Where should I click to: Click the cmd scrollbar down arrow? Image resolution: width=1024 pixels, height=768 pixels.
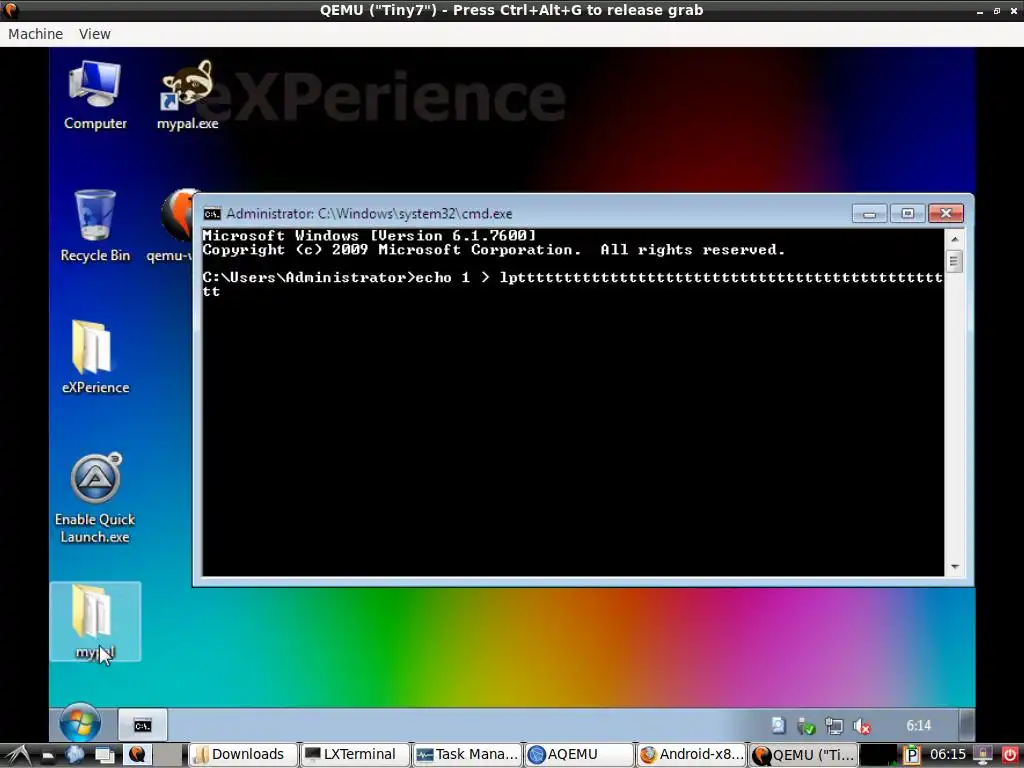pos(954,567)
